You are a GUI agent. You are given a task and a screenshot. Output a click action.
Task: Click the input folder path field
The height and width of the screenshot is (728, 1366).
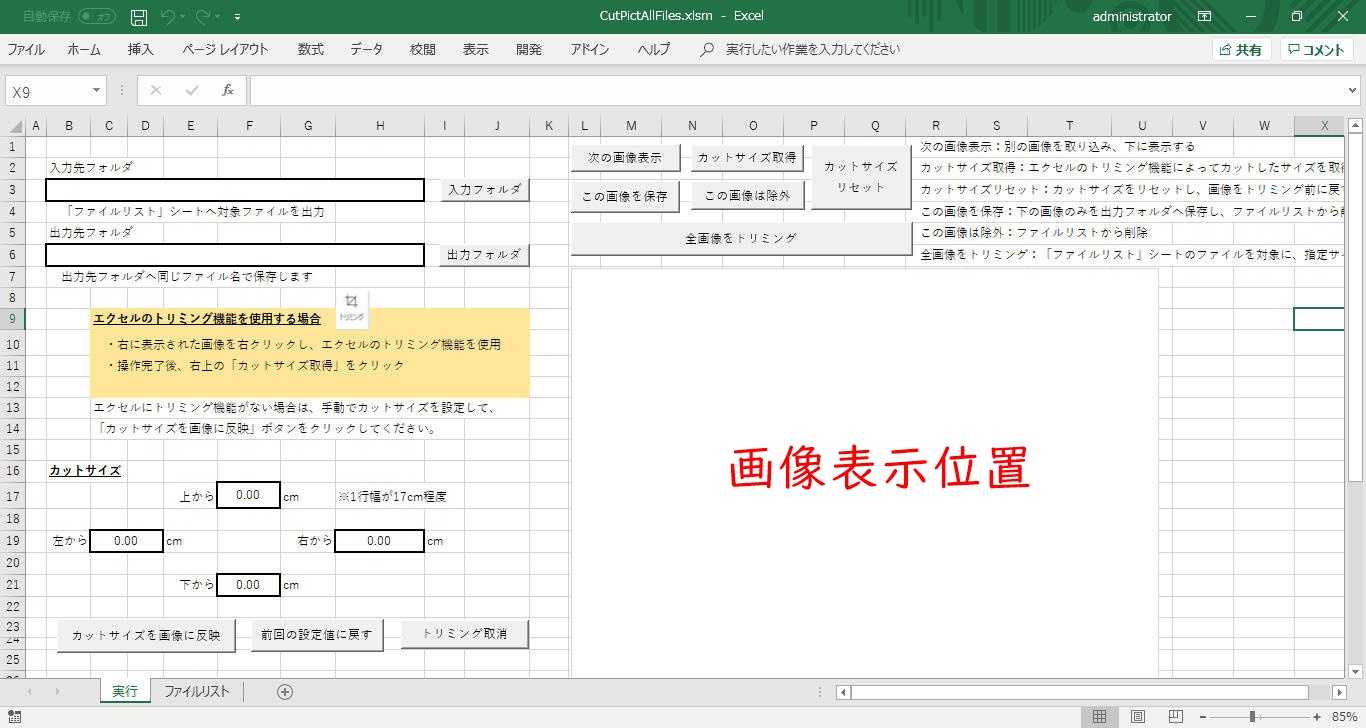pyautogui.click(x=235, y=190)
